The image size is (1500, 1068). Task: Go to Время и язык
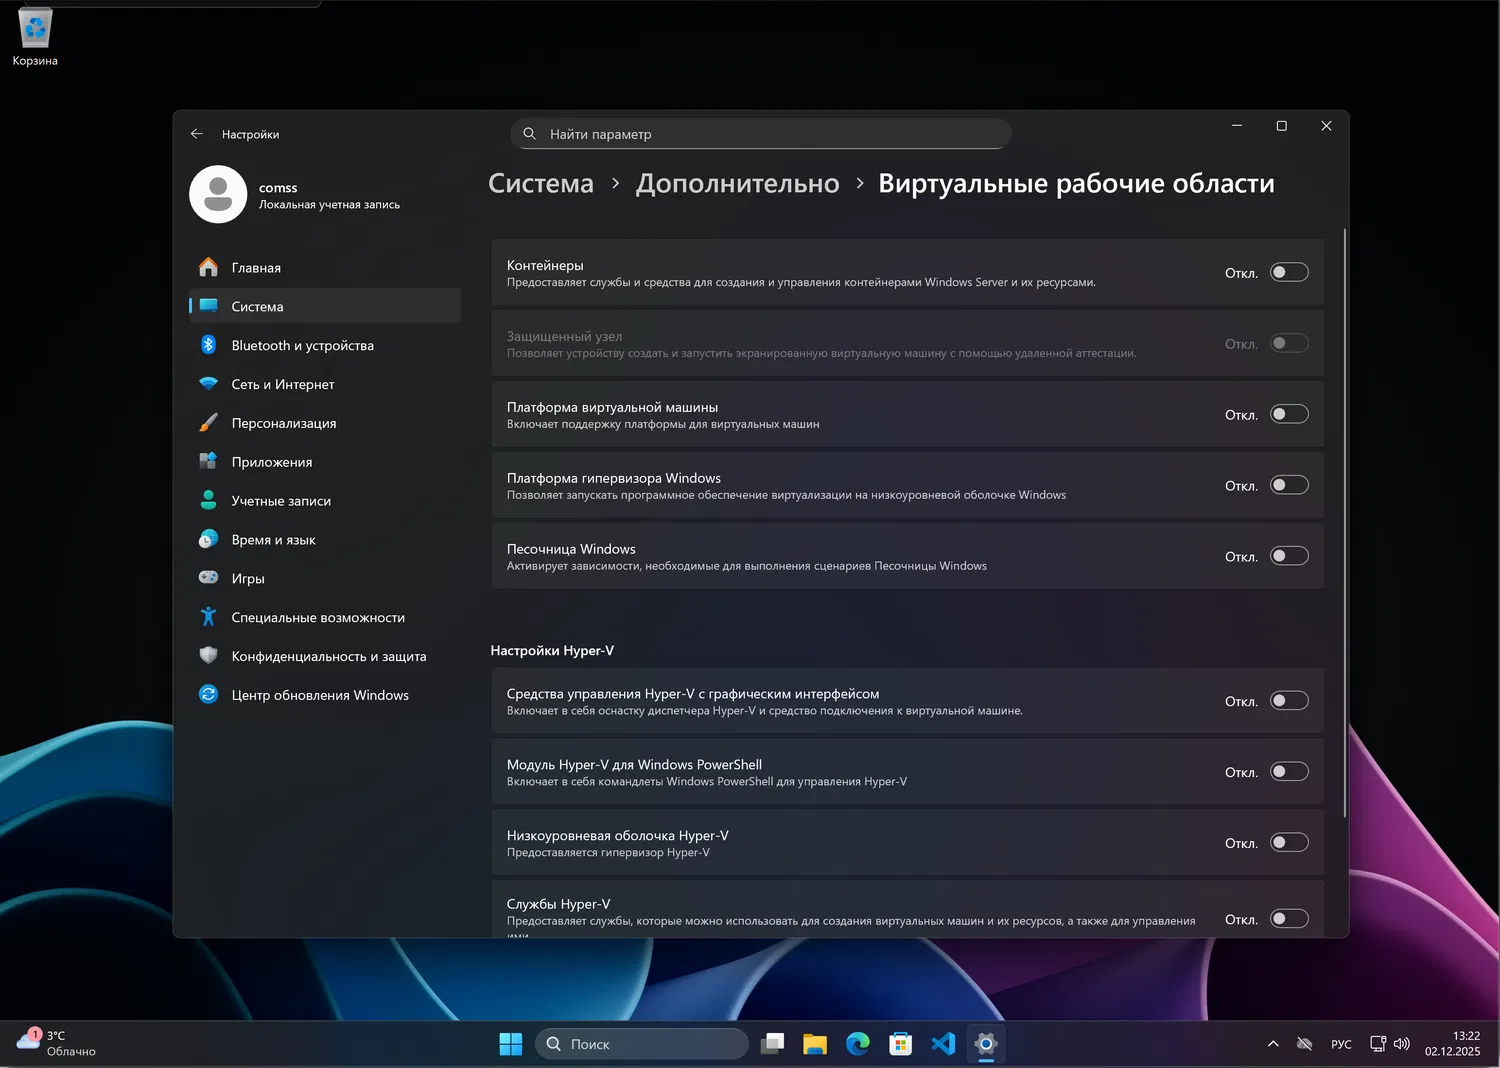point(325,539)
